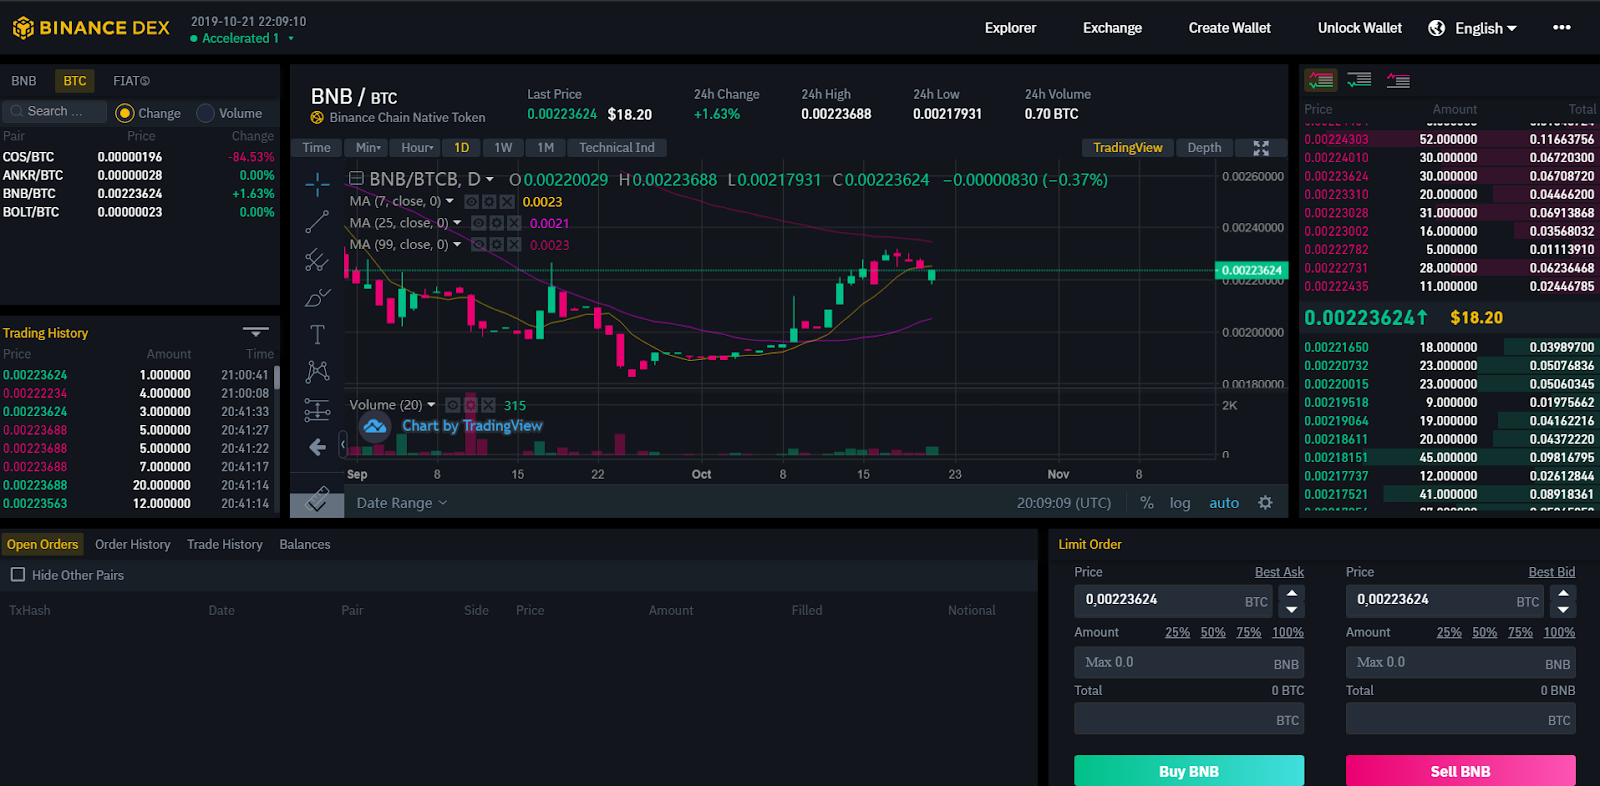Screen dimensions: 1600x786
Task: Open the Unlock Wallet link
Action: [x=1360, y=28]
